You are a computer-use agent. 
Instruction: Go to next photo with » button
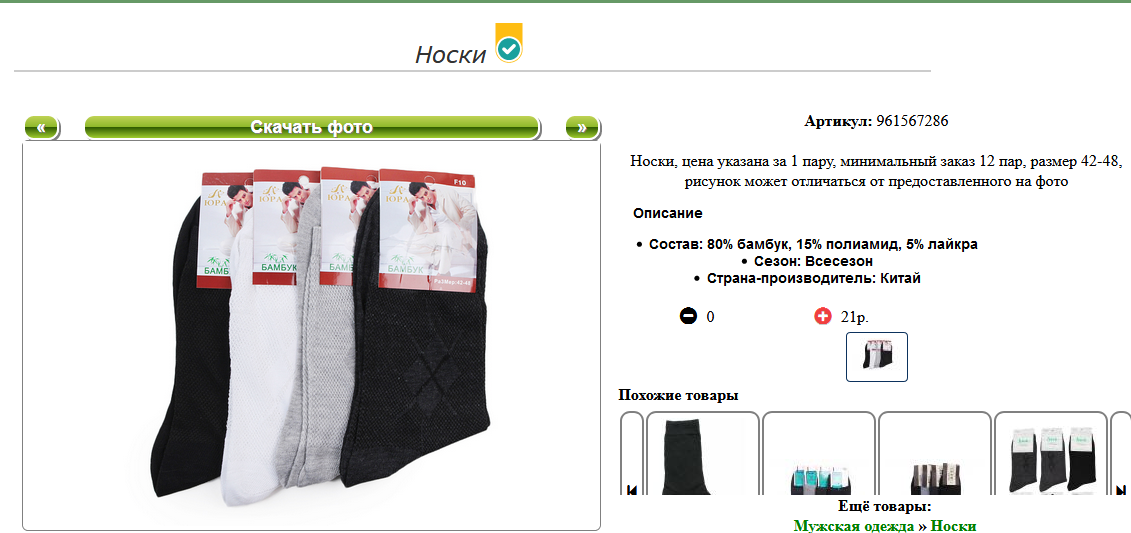(x=582, y=128)
